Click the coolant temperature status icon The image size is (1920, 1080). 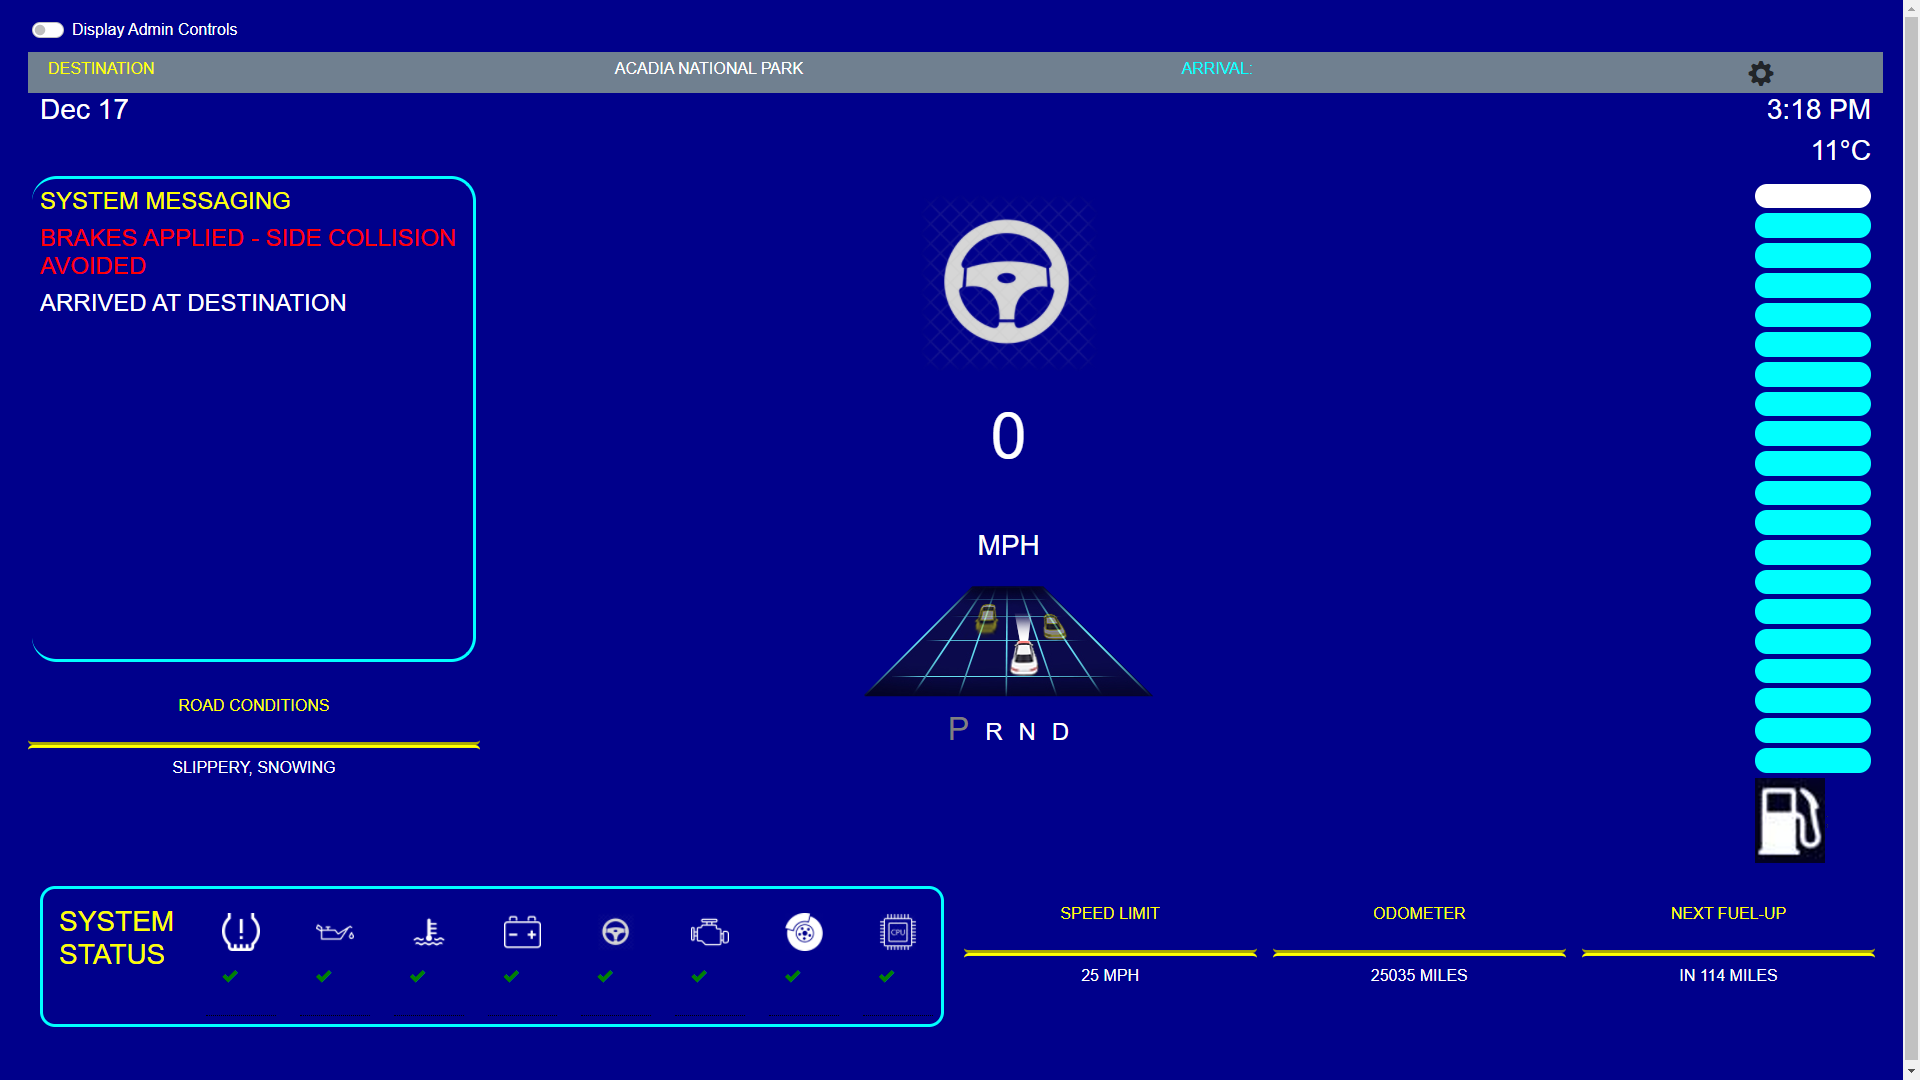428,932
